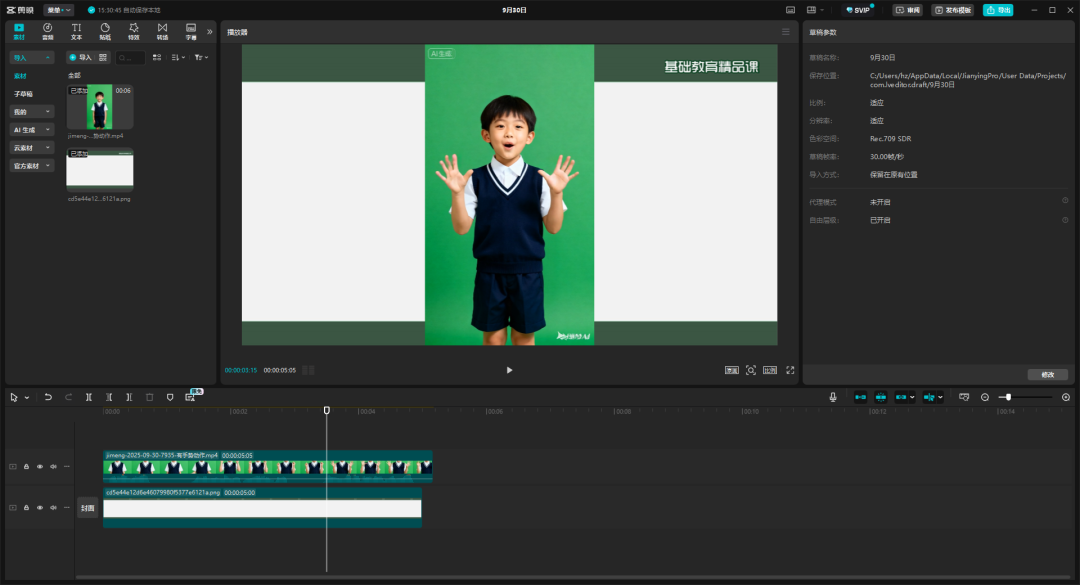
Task: Toggle lock on the image track
Action: click(27, 507)
